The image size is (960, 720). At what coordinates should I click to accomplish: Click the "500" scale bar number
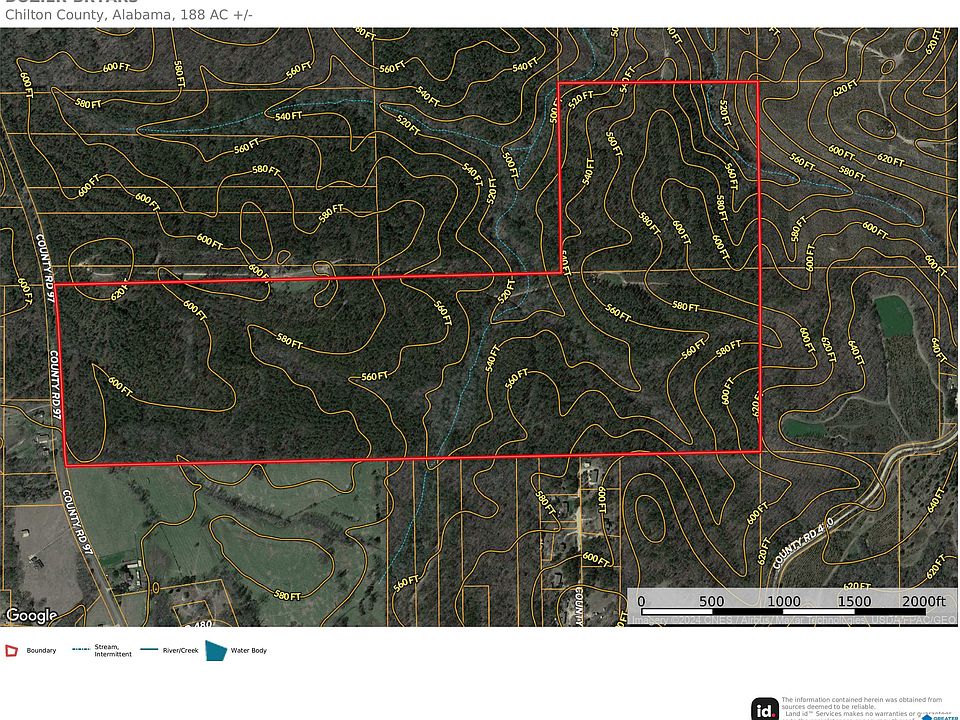click(x=712, y=601)
